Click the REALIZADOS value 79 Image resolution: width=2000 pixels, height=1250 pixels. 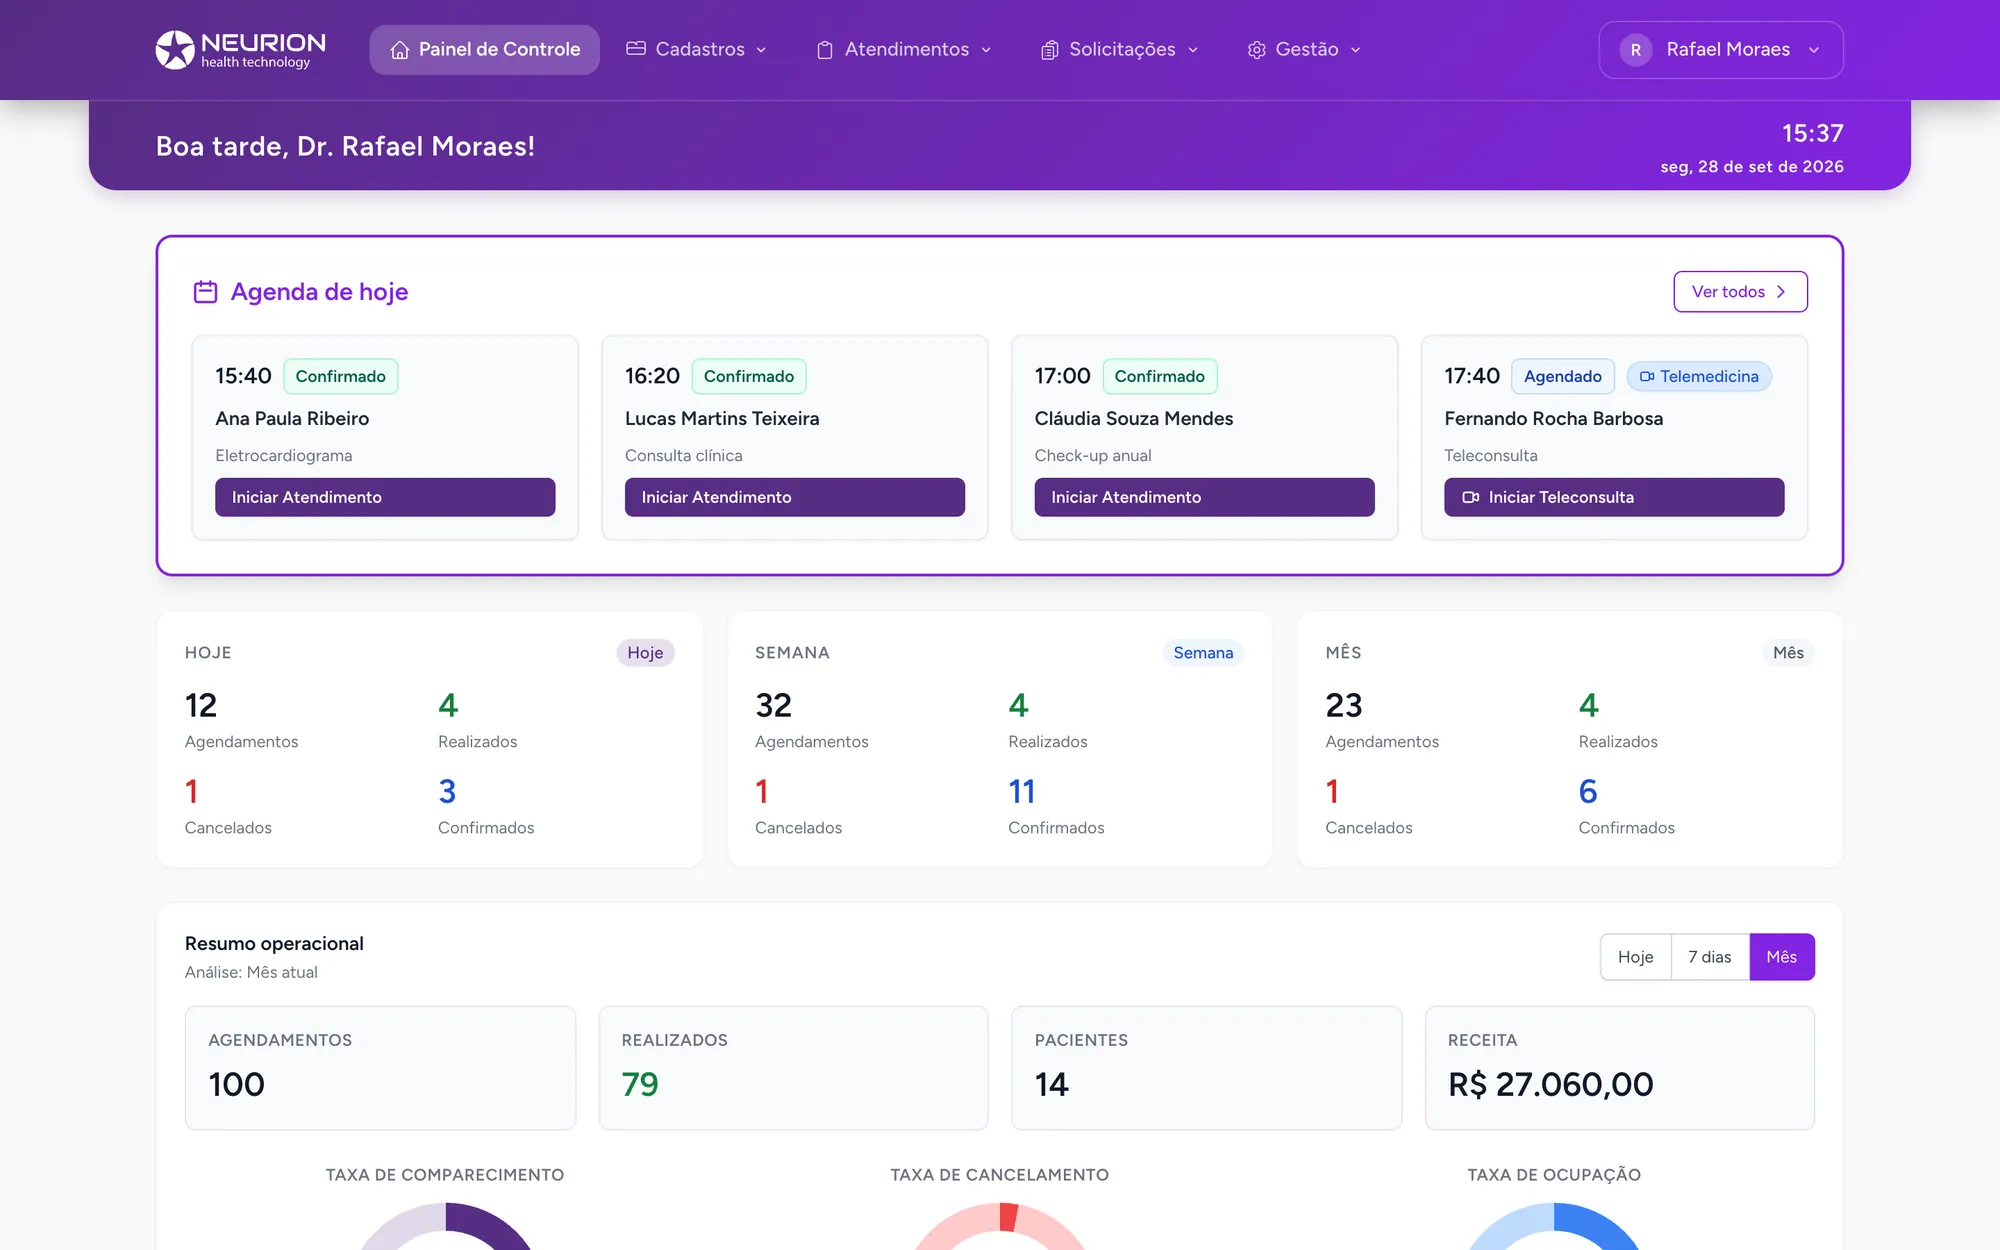[640, 1085]
